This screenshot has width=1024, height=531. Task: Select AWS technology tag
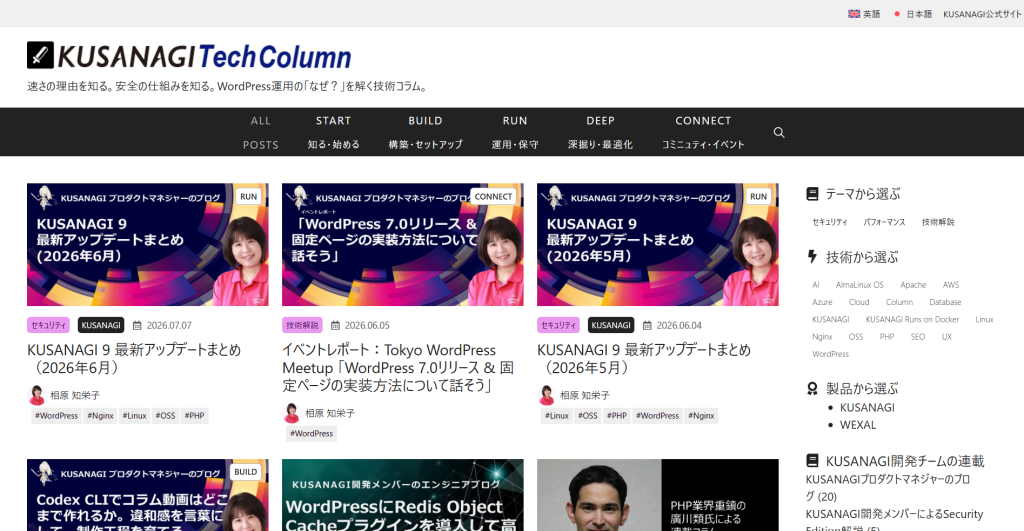[951, 285]
